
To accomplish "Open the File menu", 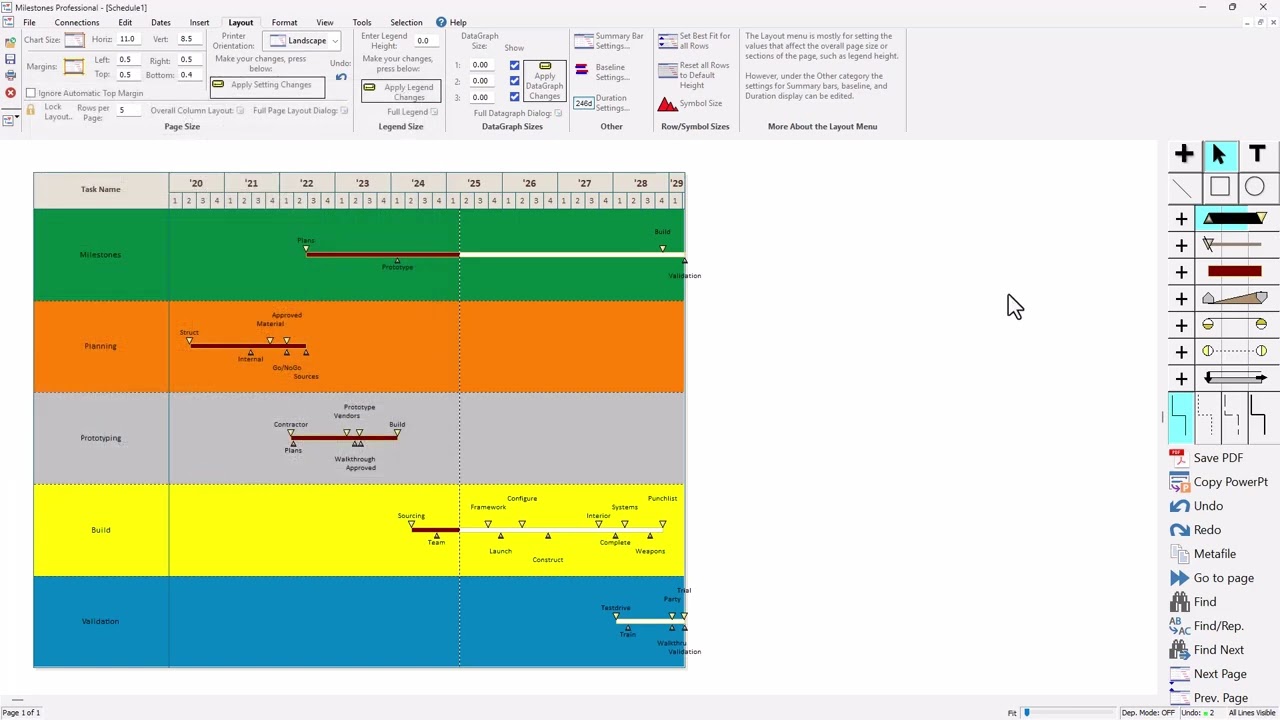I will point(29,22).
